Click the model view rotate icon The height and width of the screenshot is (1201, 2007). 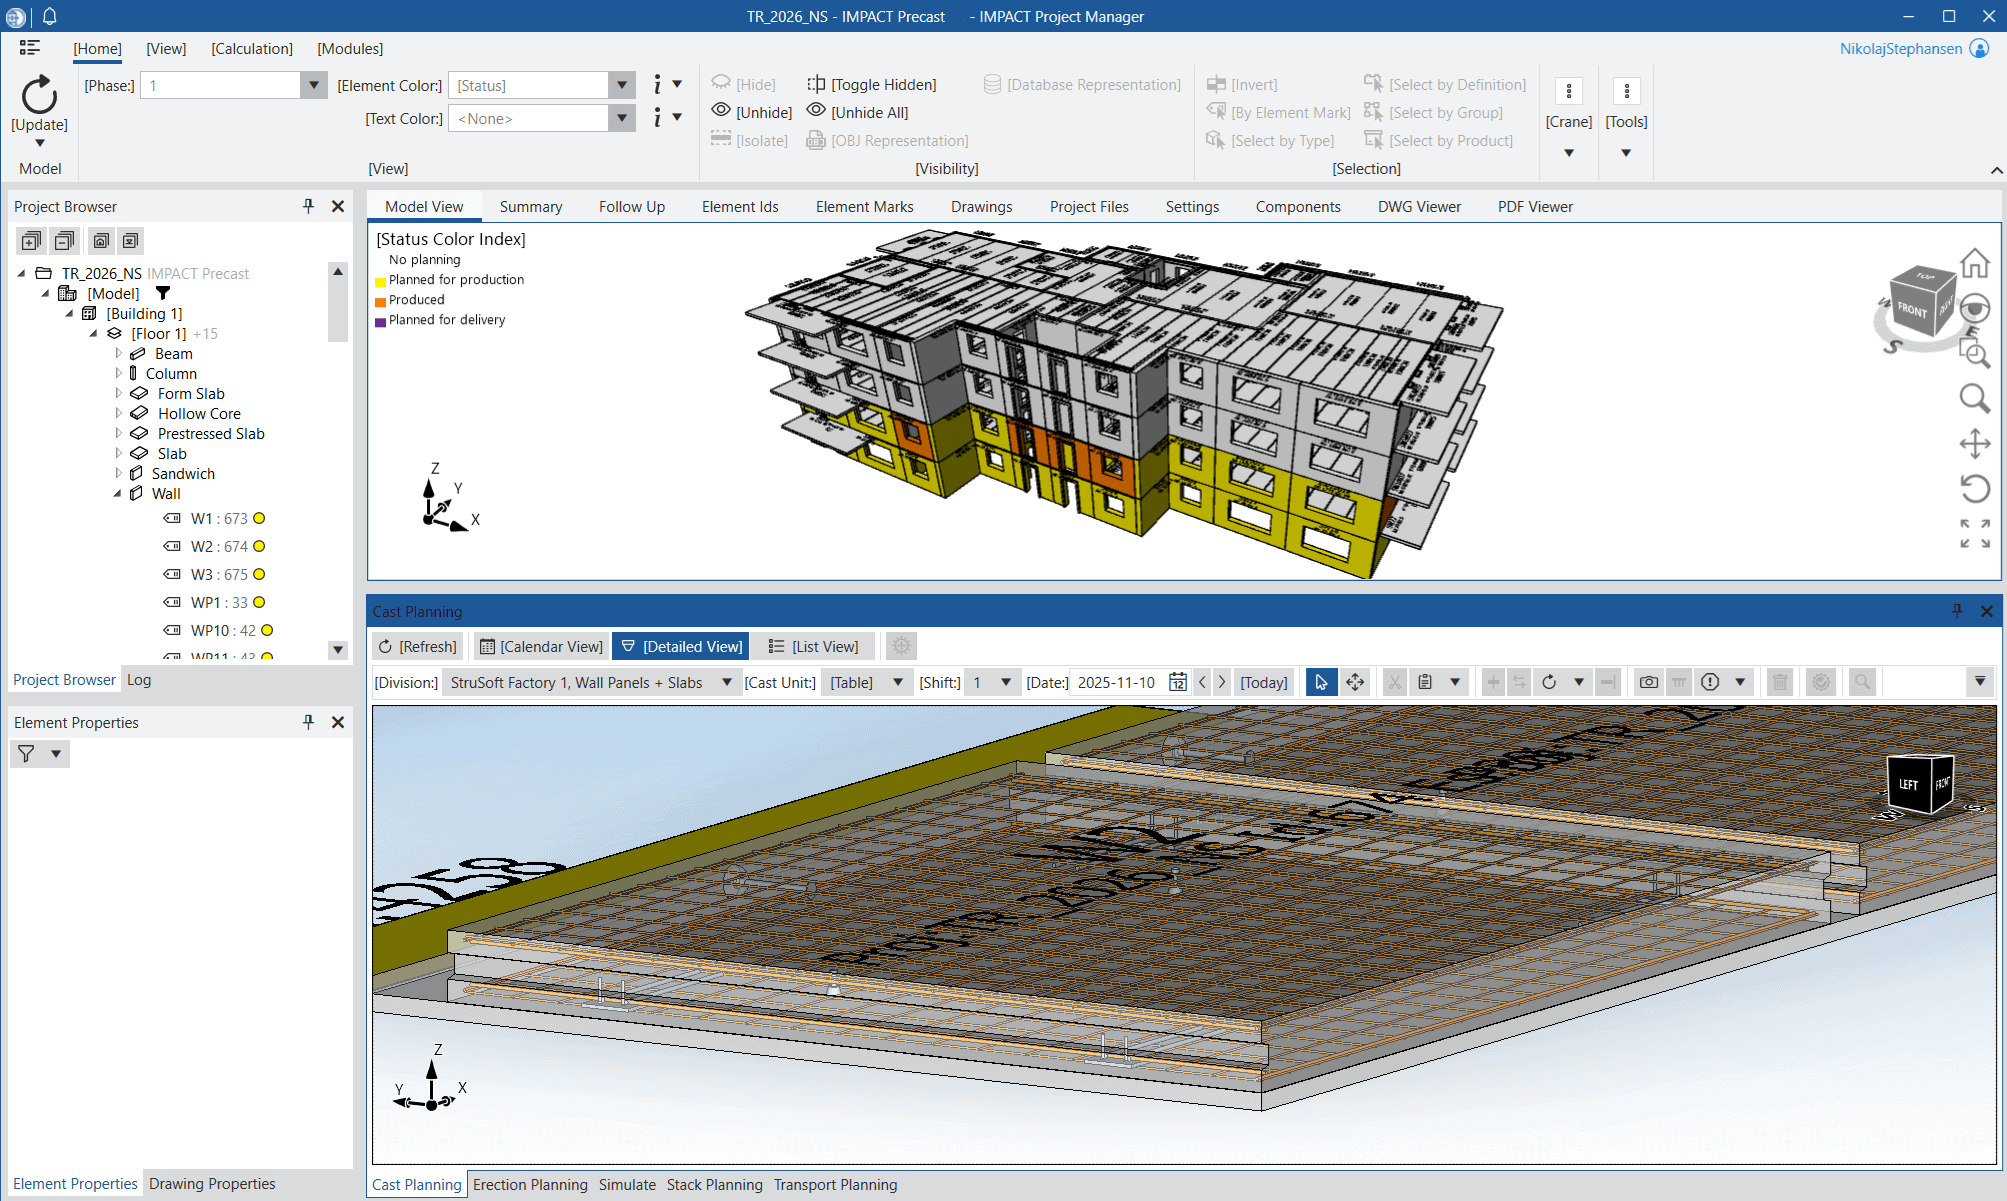pyautogui.click(x=1974, y=488)
